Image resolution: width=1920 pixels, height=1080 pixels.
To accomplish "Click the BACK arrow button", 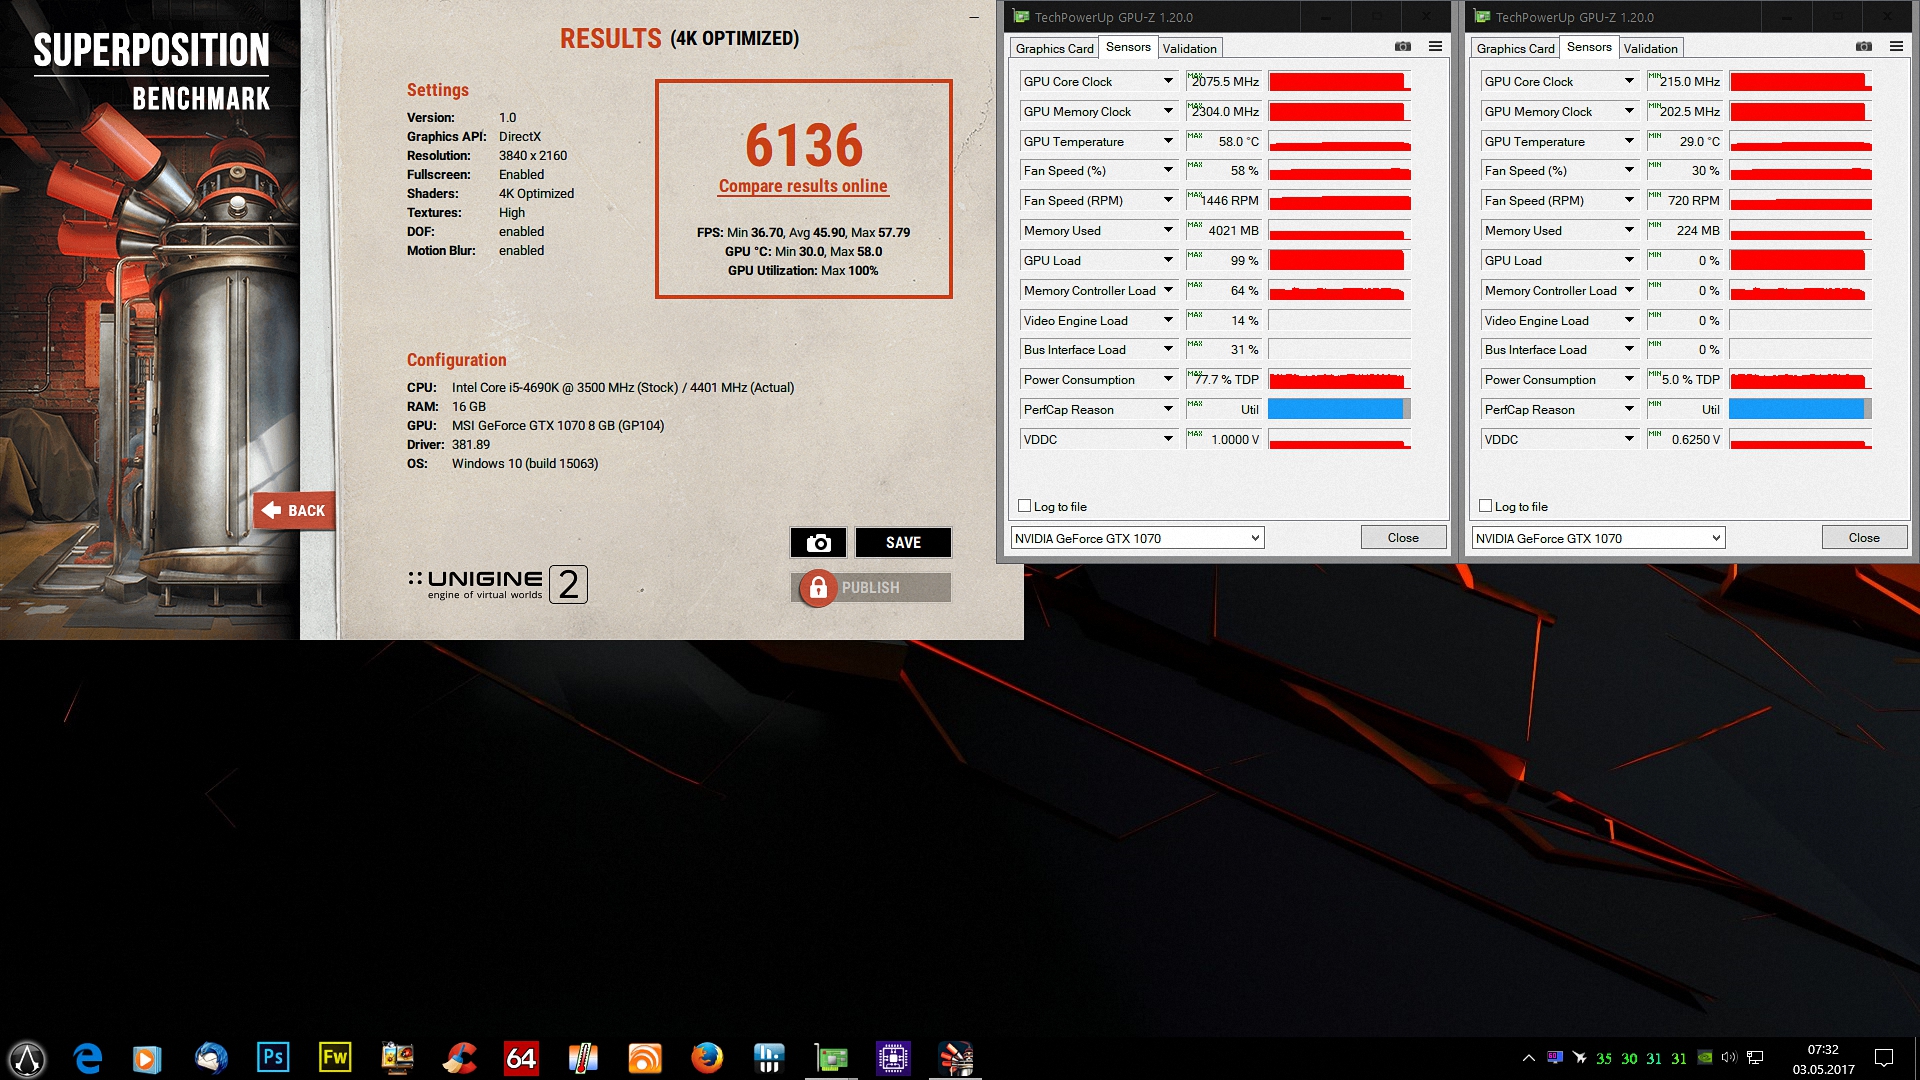I will coord(293,510).
